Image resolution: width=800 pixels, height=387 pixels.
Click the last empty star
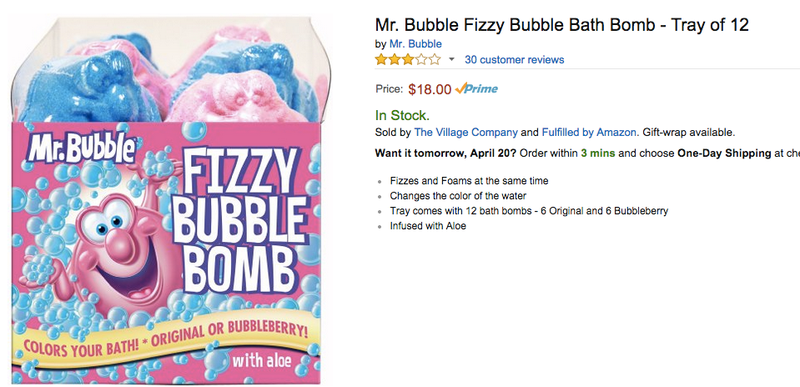coord(434,60)
